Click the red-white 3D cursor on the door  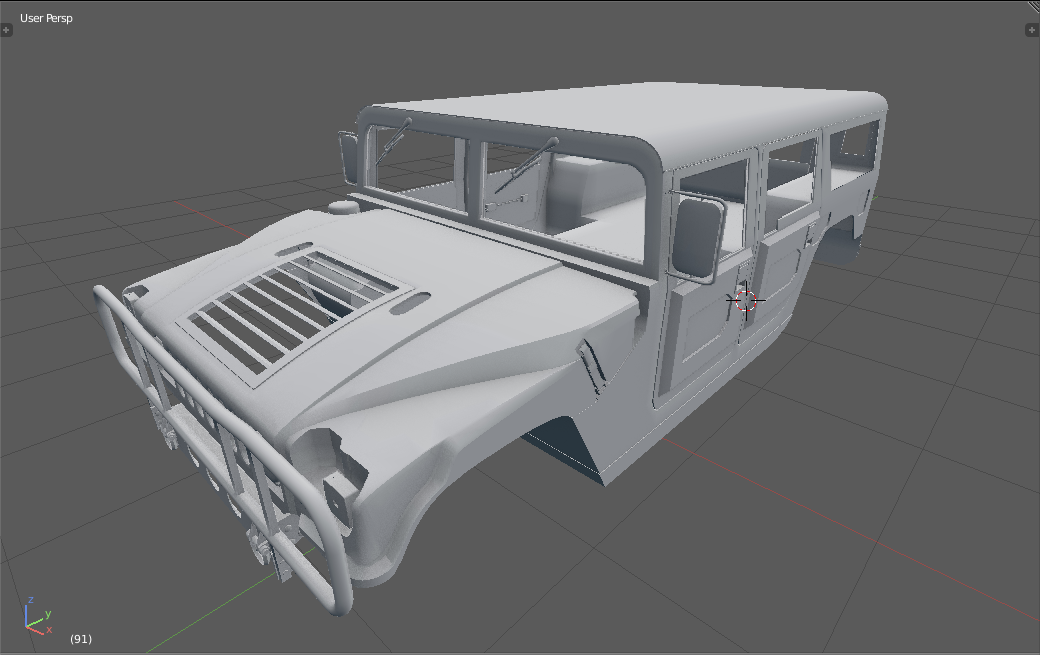(746, 300)
